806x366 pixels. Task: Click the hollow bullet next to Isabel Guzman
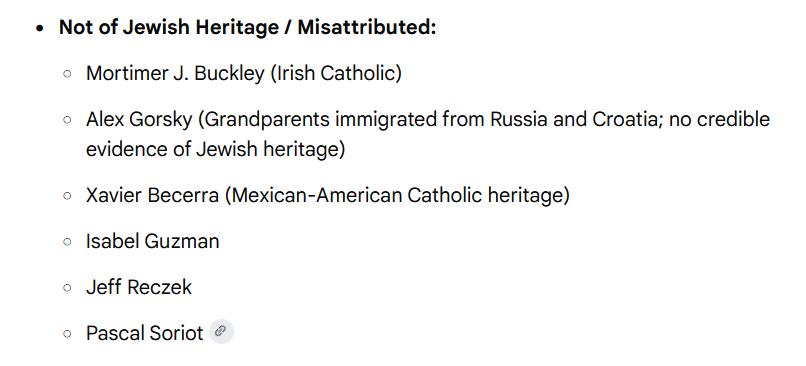pyautogui.click(x=67, y=242)
